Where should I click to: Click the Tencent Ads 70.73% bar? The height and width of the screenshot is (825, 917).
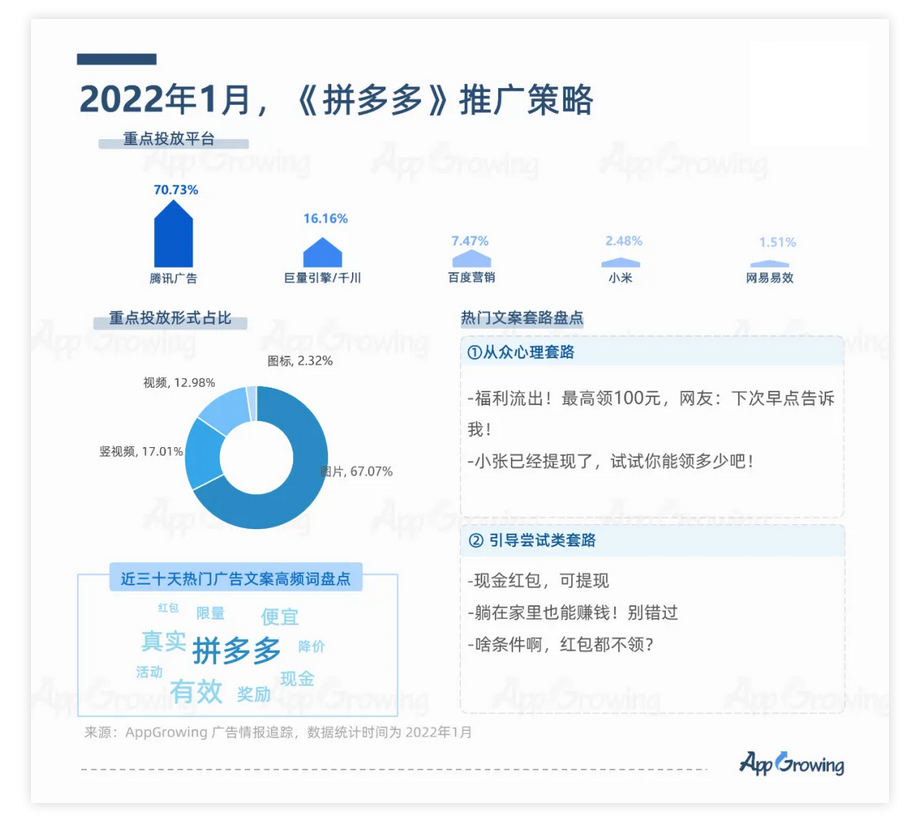coord(173,236)
